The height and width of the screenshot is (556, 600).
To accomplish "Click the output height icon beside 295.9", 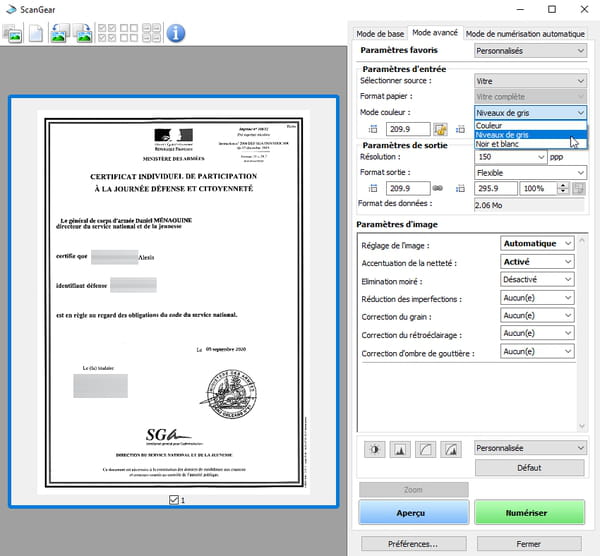I will coord(460,188).
